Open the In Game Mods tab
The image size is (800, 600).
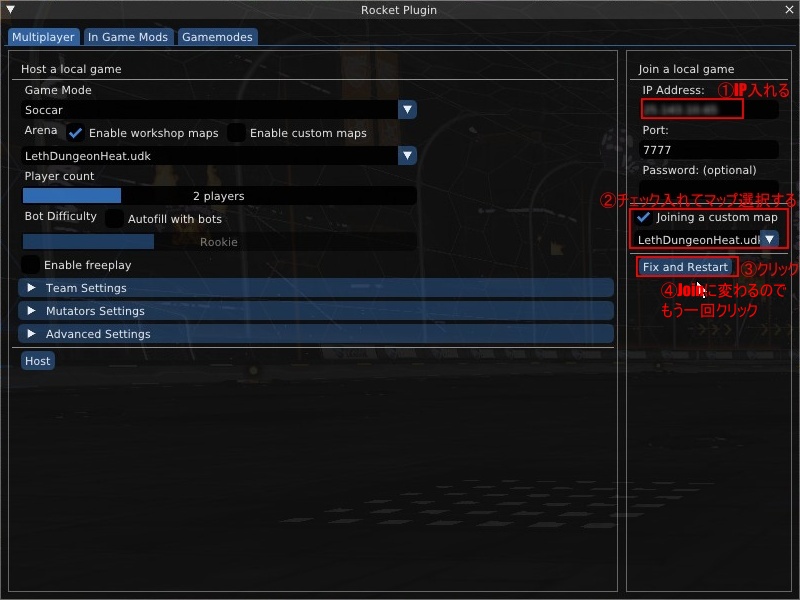(x=128, y=37)
